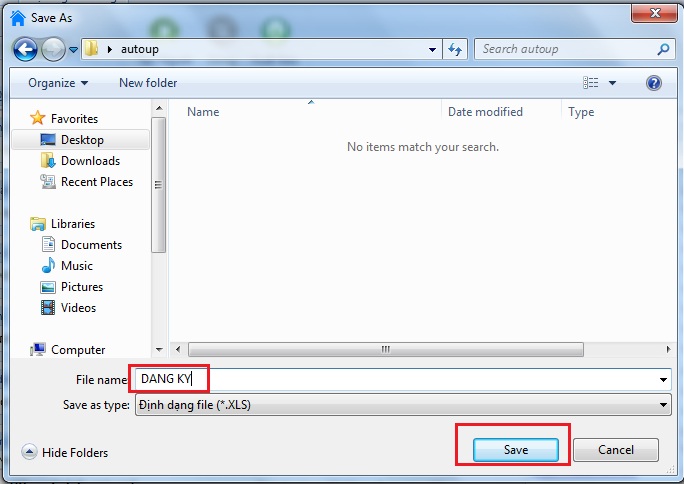
Task: Open the Downloads folder in sidebar
Action: coord(90,161)
